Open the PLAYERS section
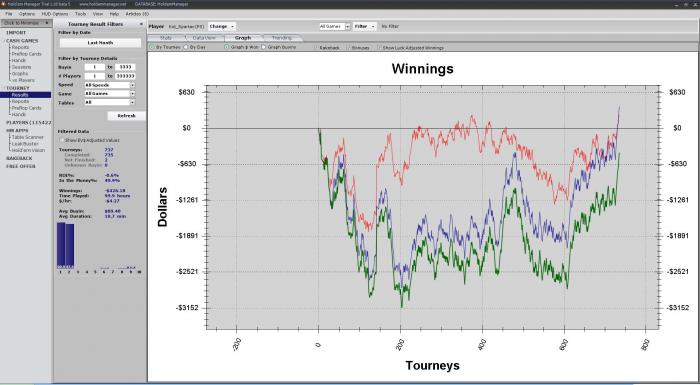Screen dimensions: 700x385 pyautogui.click(x=28, y=122)
